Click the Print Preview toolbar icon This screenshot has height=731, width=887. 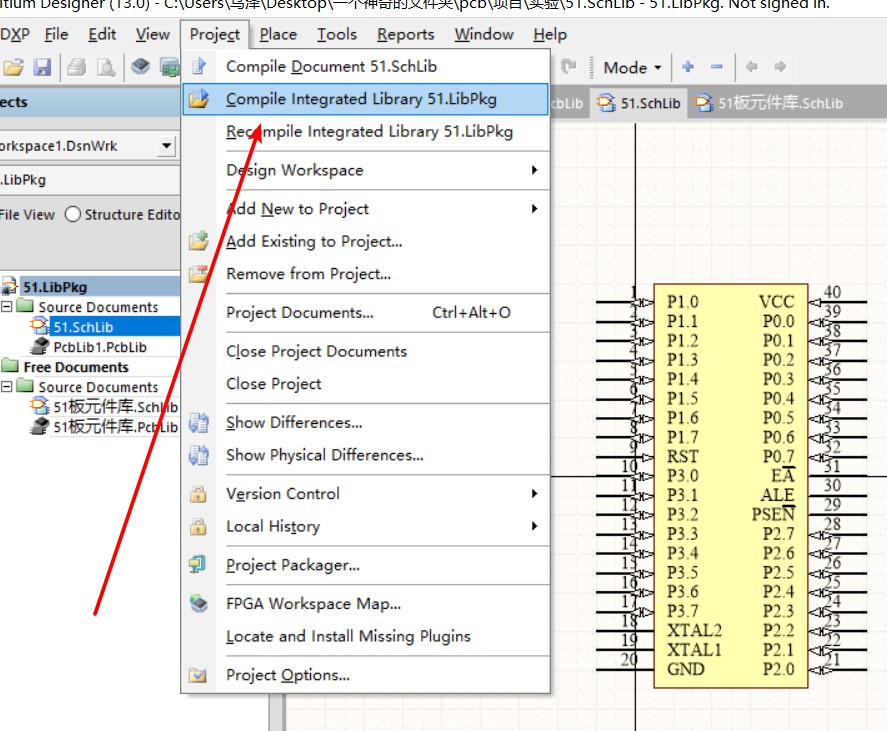tap(106, 67)
